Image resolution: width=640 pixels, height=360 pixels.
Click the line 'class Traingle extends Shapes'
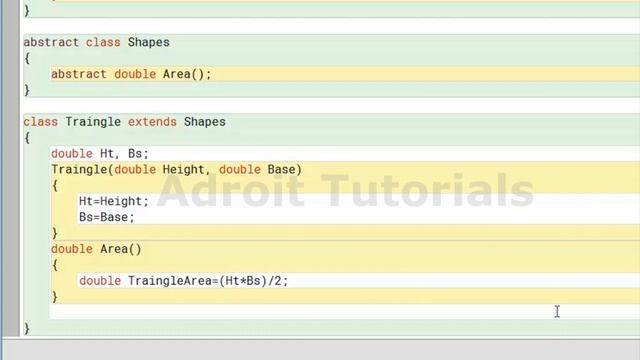[x=124, y=122]
